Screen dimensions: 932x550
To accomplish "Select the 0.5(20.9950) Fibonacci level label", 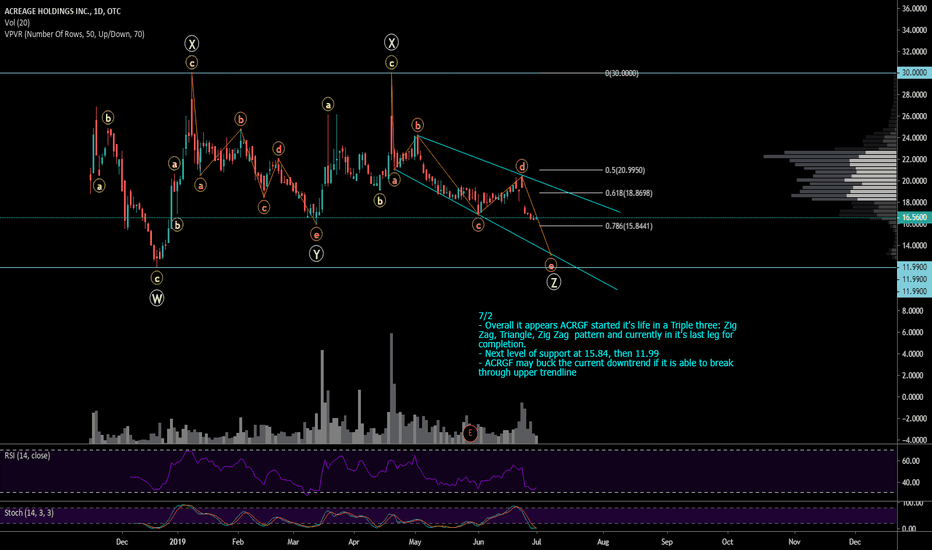I will pos(625,170).
